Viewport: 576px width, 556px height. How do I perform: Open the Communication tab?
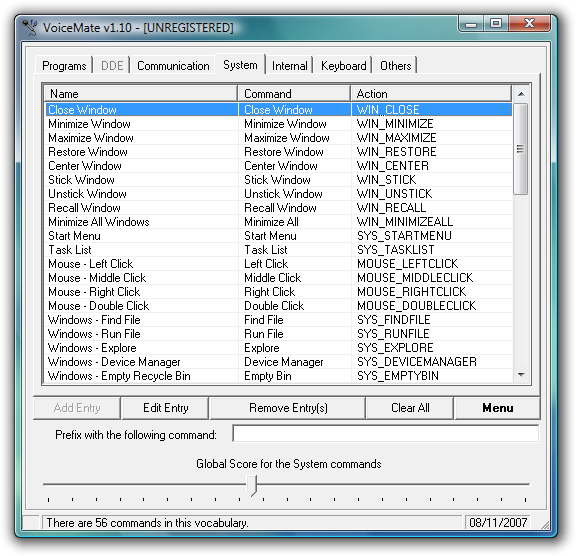pos(173,66)
